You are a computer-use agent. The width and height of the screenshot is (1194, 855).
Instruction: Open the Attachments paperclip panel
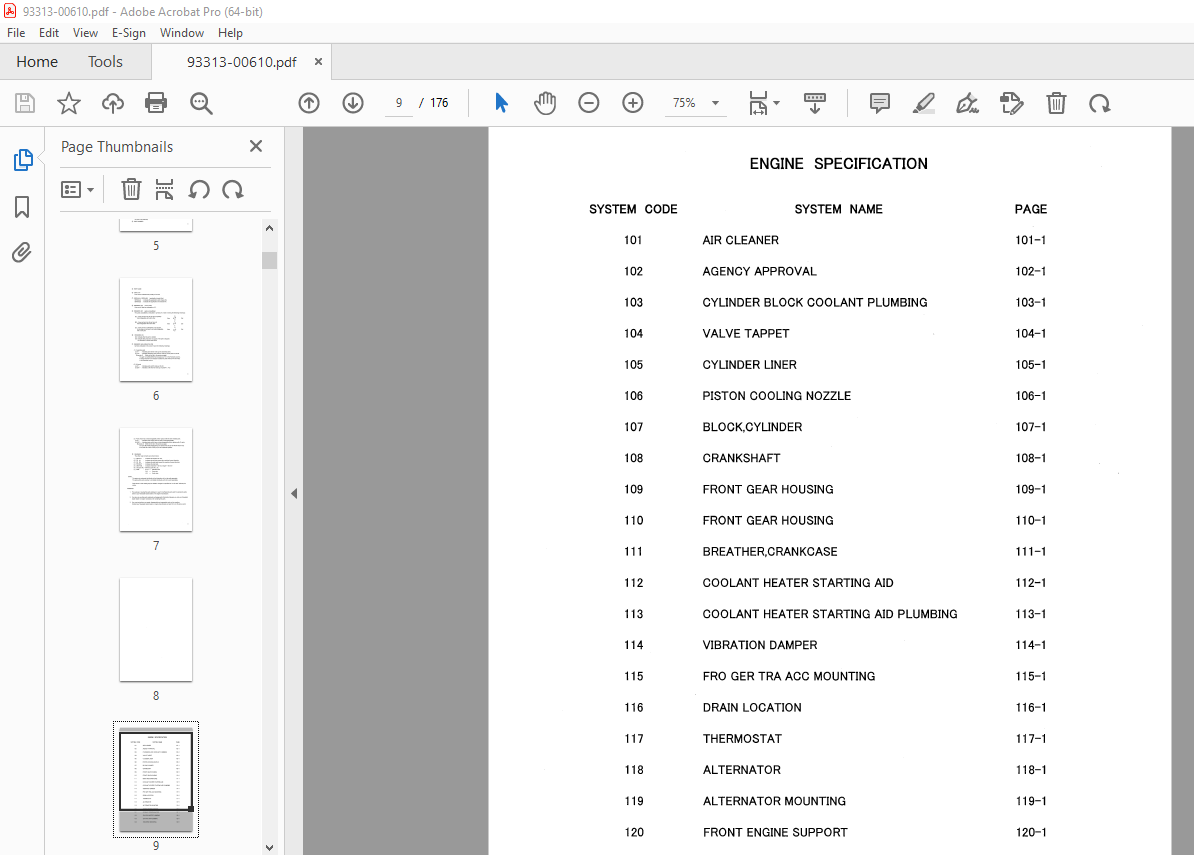click(22, 252)
